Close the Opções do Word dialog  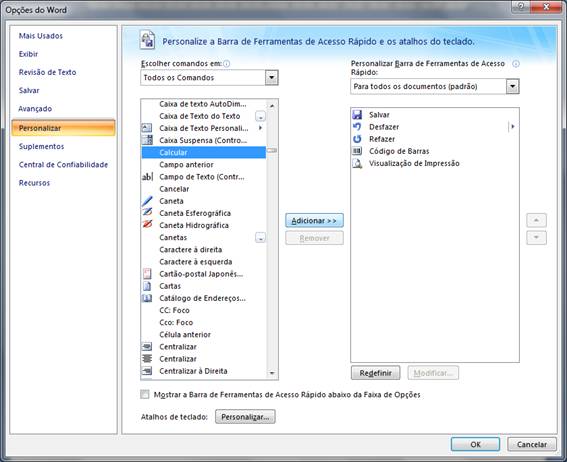(x=547, y=7)
